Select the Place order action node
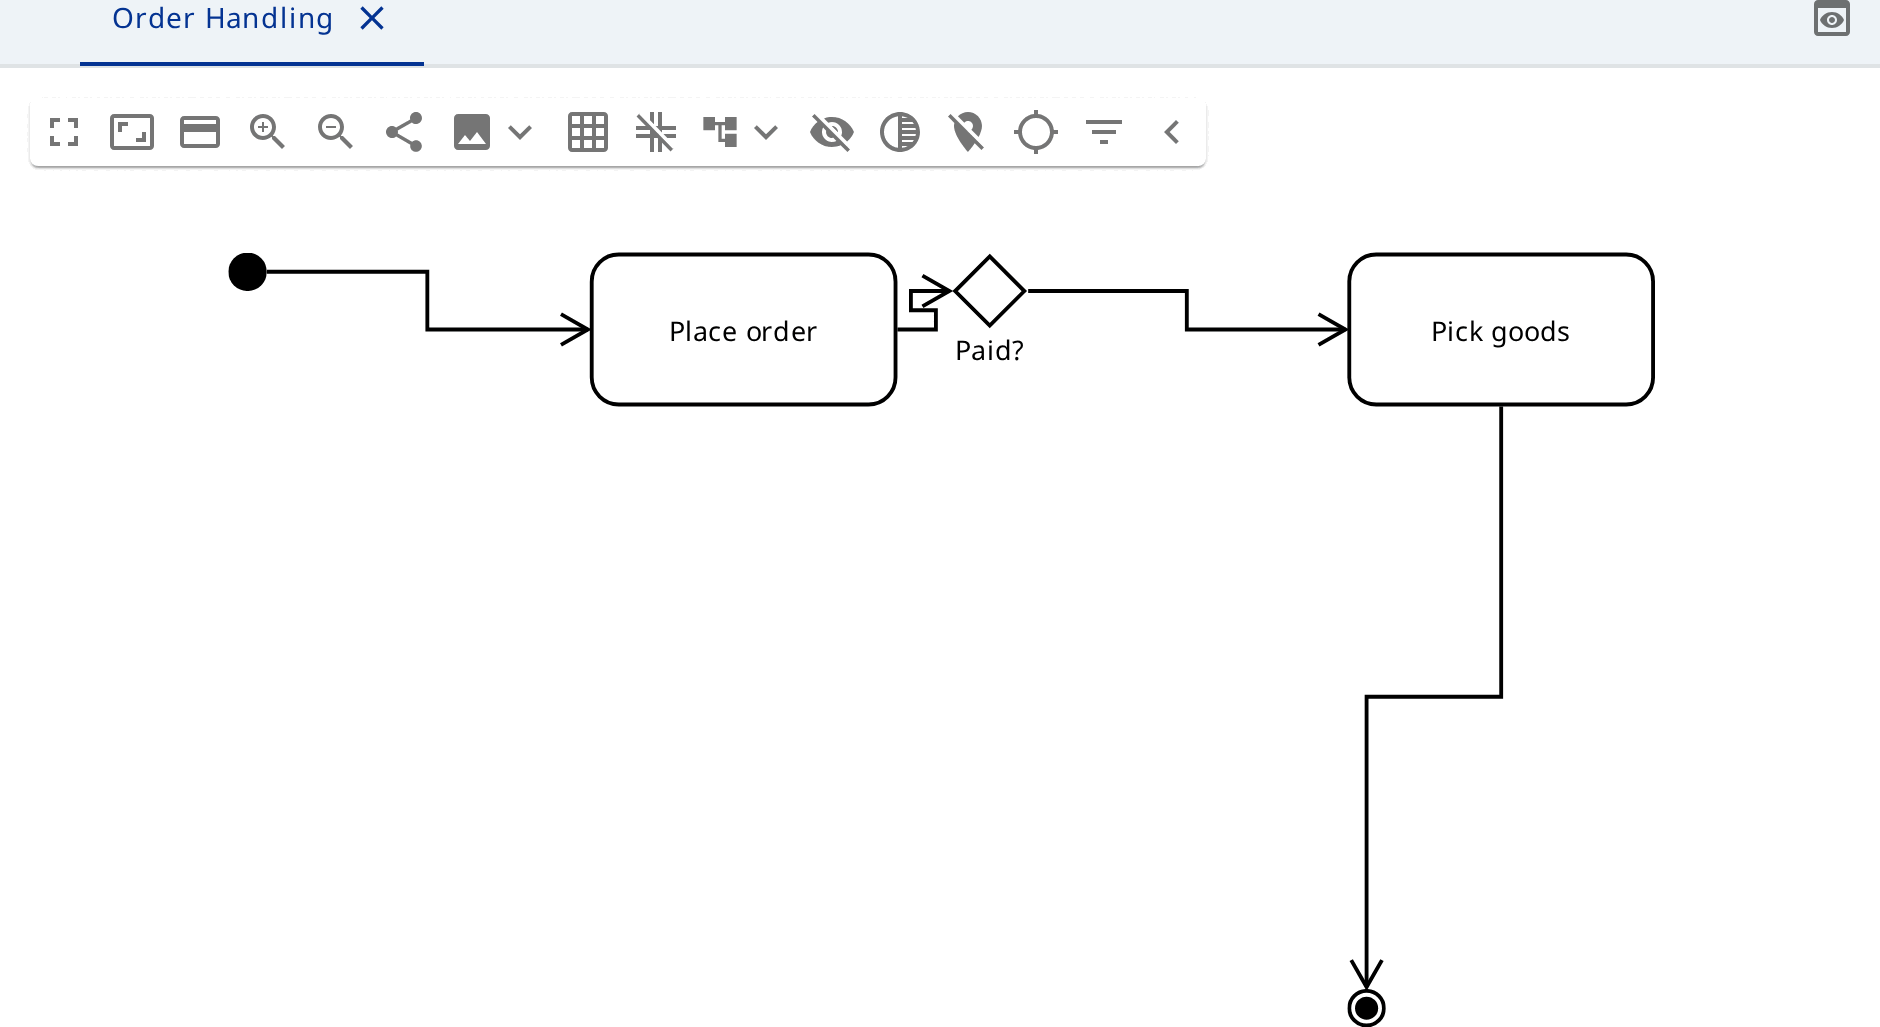 [x=744, y=330]
